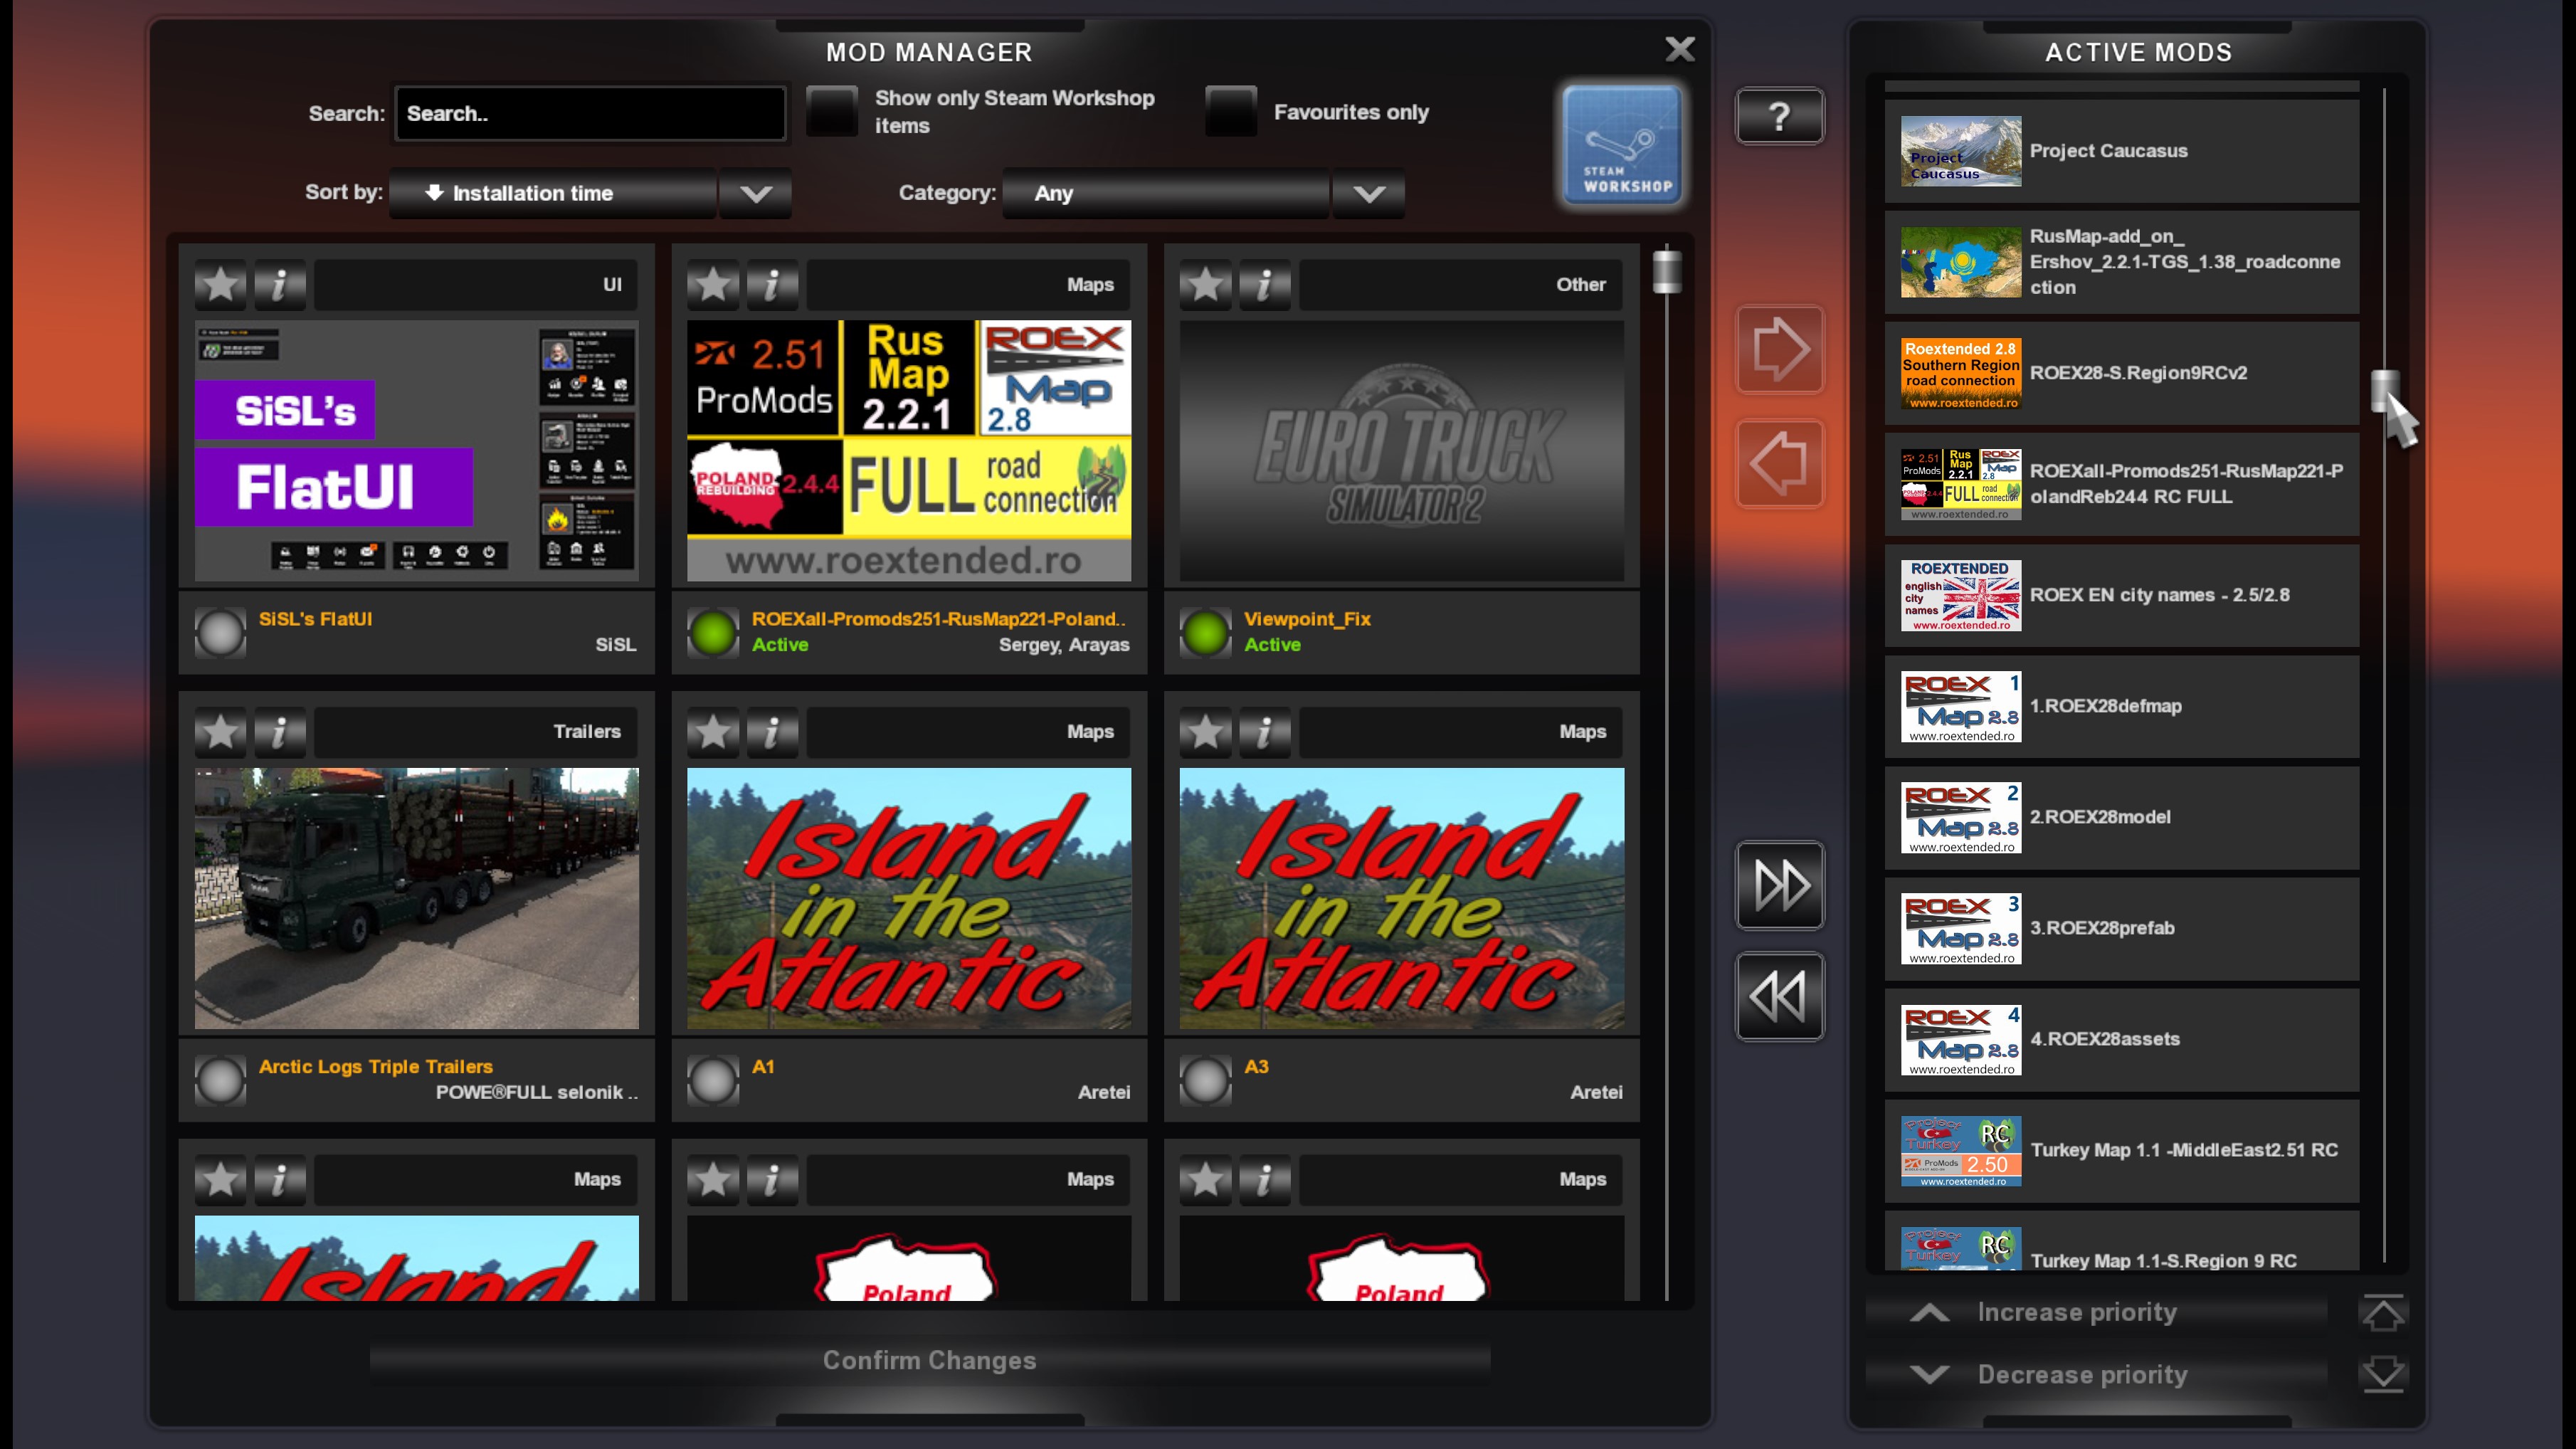Click Arctic Logs Triple Trailers thumbnail
Image resolution: width=2576 pixels, height=1449 pixels.
tap(416, 898)
